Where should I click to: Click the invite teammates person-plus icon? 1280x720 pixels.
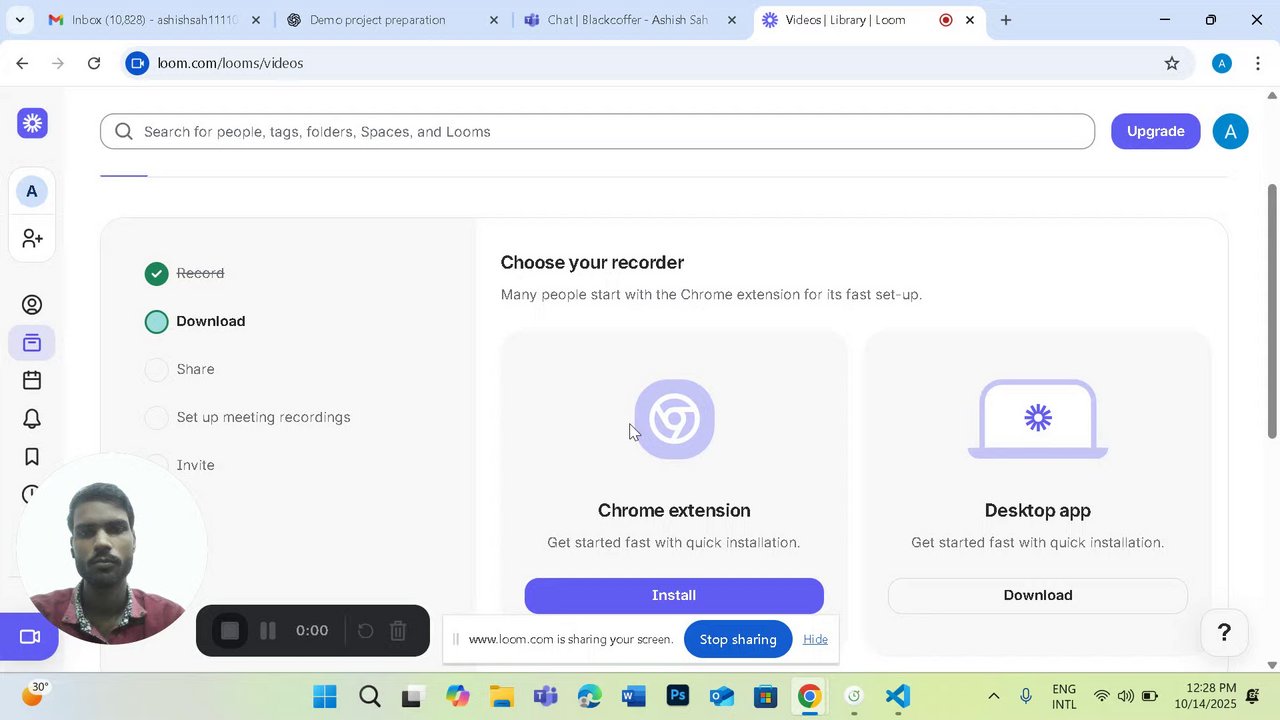click(32, 238)
